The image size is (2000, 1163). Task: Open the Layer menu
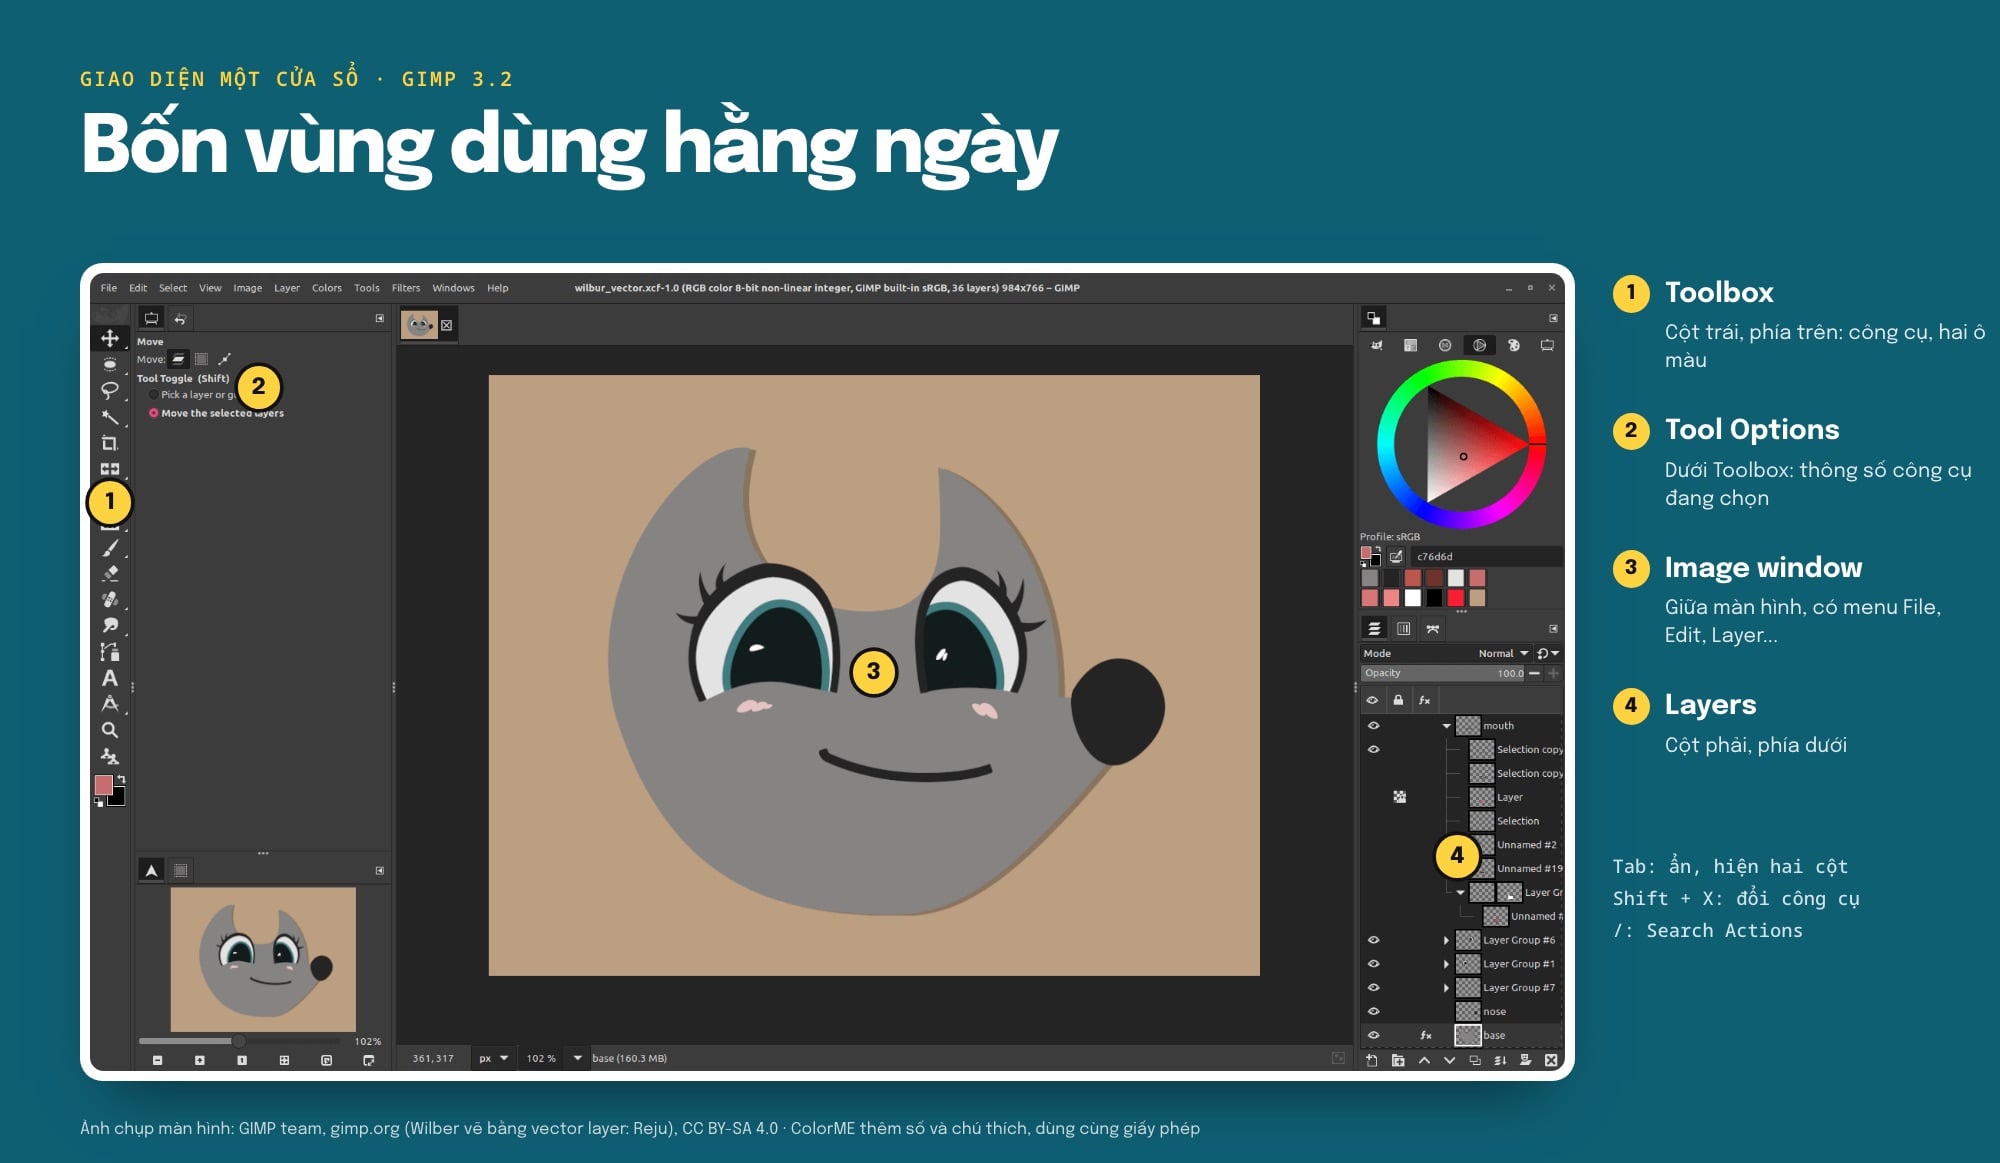click(287, 288)
